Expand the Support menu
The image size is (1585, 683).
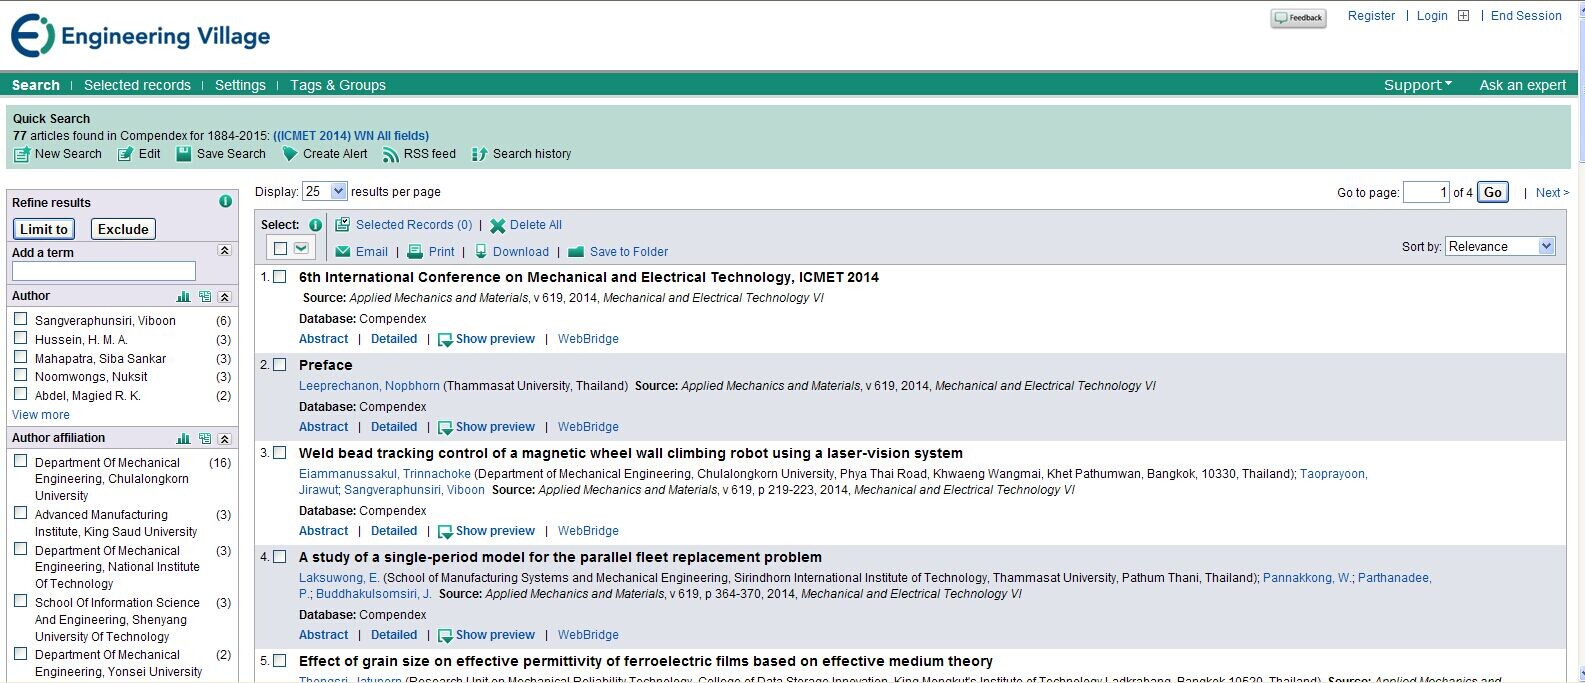[1418, 85]
